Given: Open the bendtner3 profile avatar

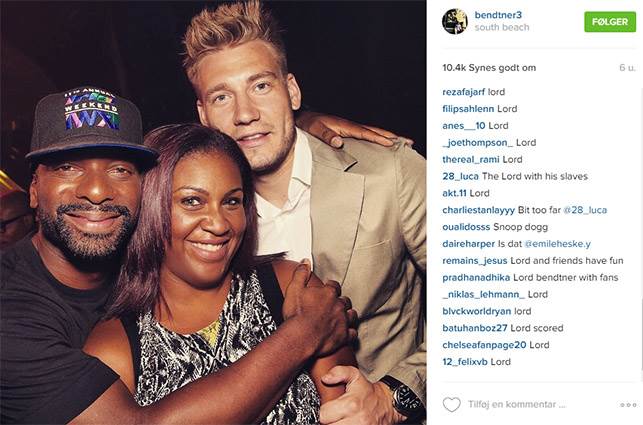Looking at the screenshot, I should [x=455, y=21].
